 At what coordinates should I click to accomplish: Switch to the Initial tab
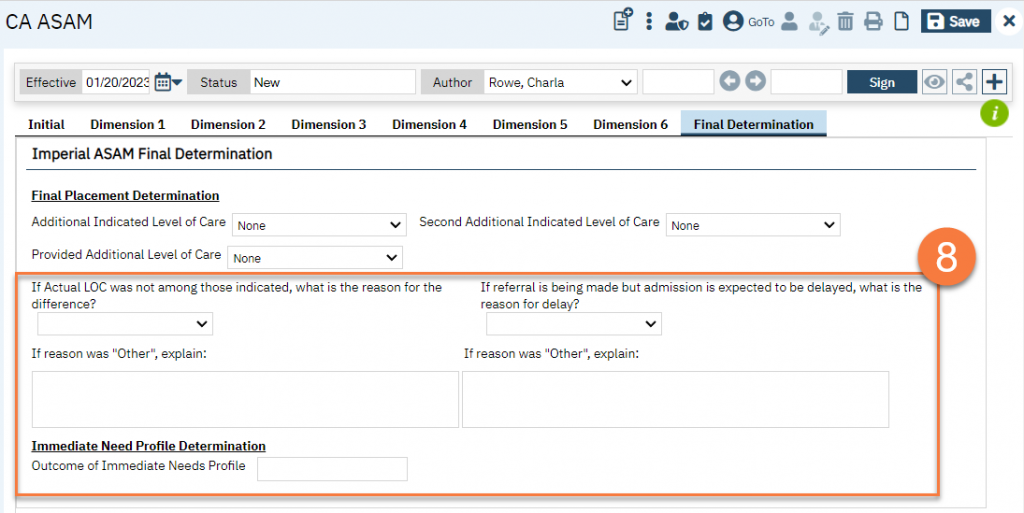(46, 125)
